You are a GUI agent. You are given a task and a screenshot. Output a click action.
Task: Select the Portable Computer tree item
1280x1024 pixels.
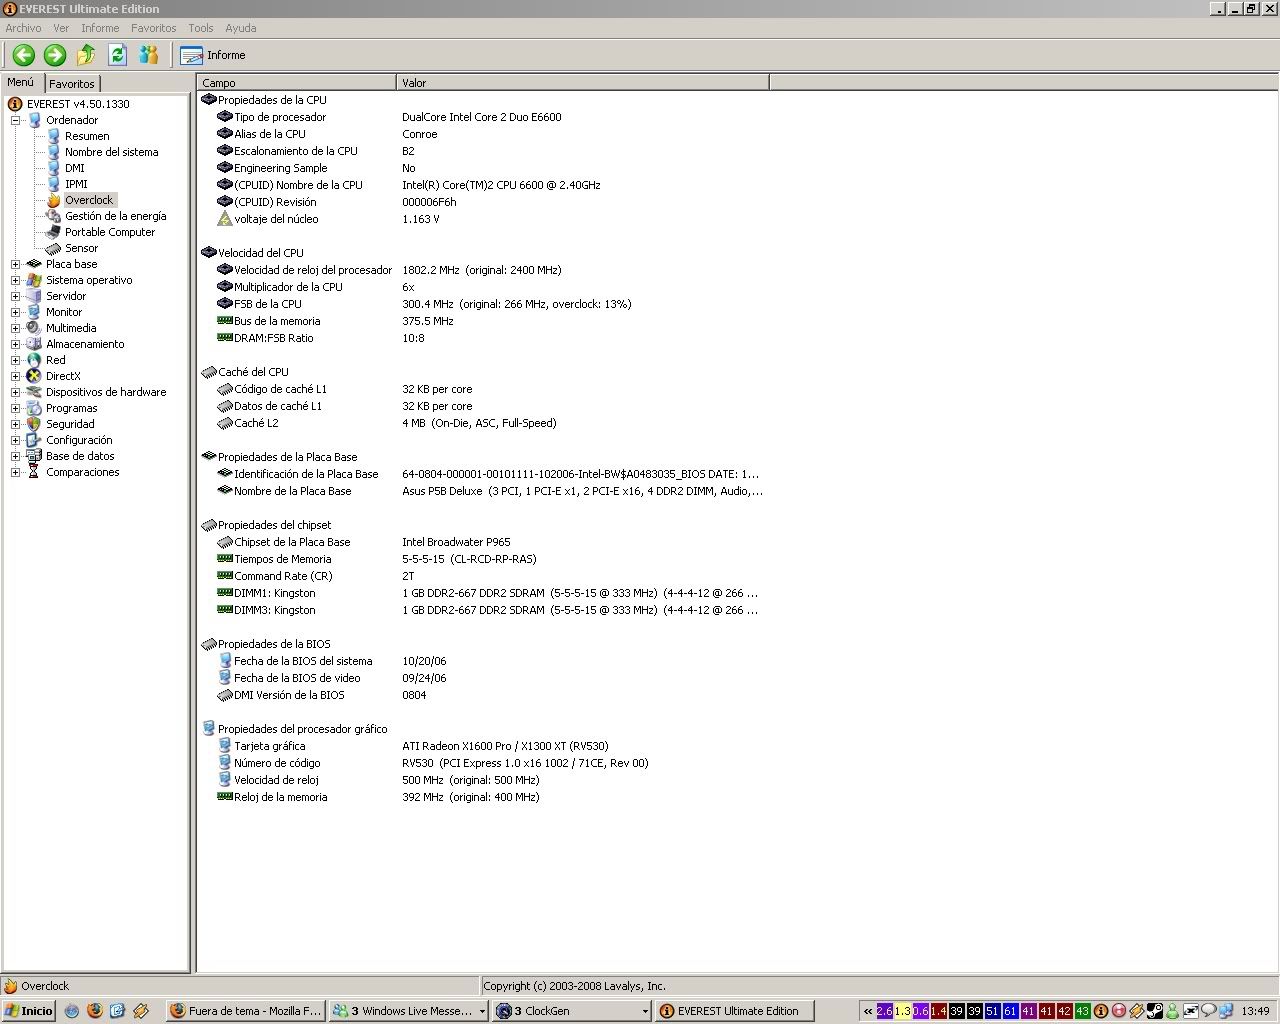coord(110,232)
